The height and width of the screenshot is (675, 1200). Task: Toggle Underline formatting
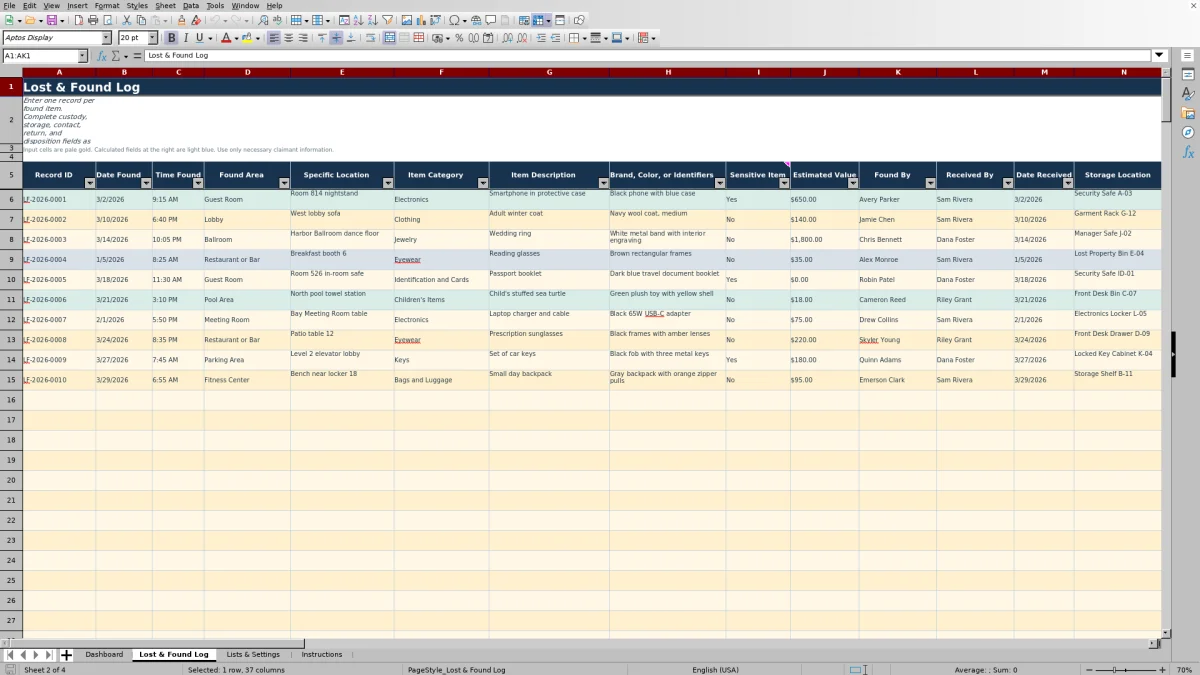[200, 38]
